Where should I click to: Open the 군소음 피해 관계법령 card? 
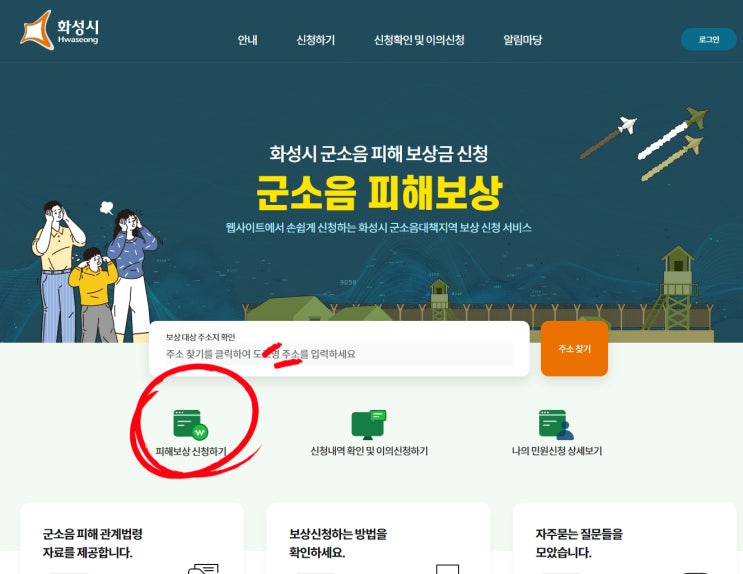132,538
